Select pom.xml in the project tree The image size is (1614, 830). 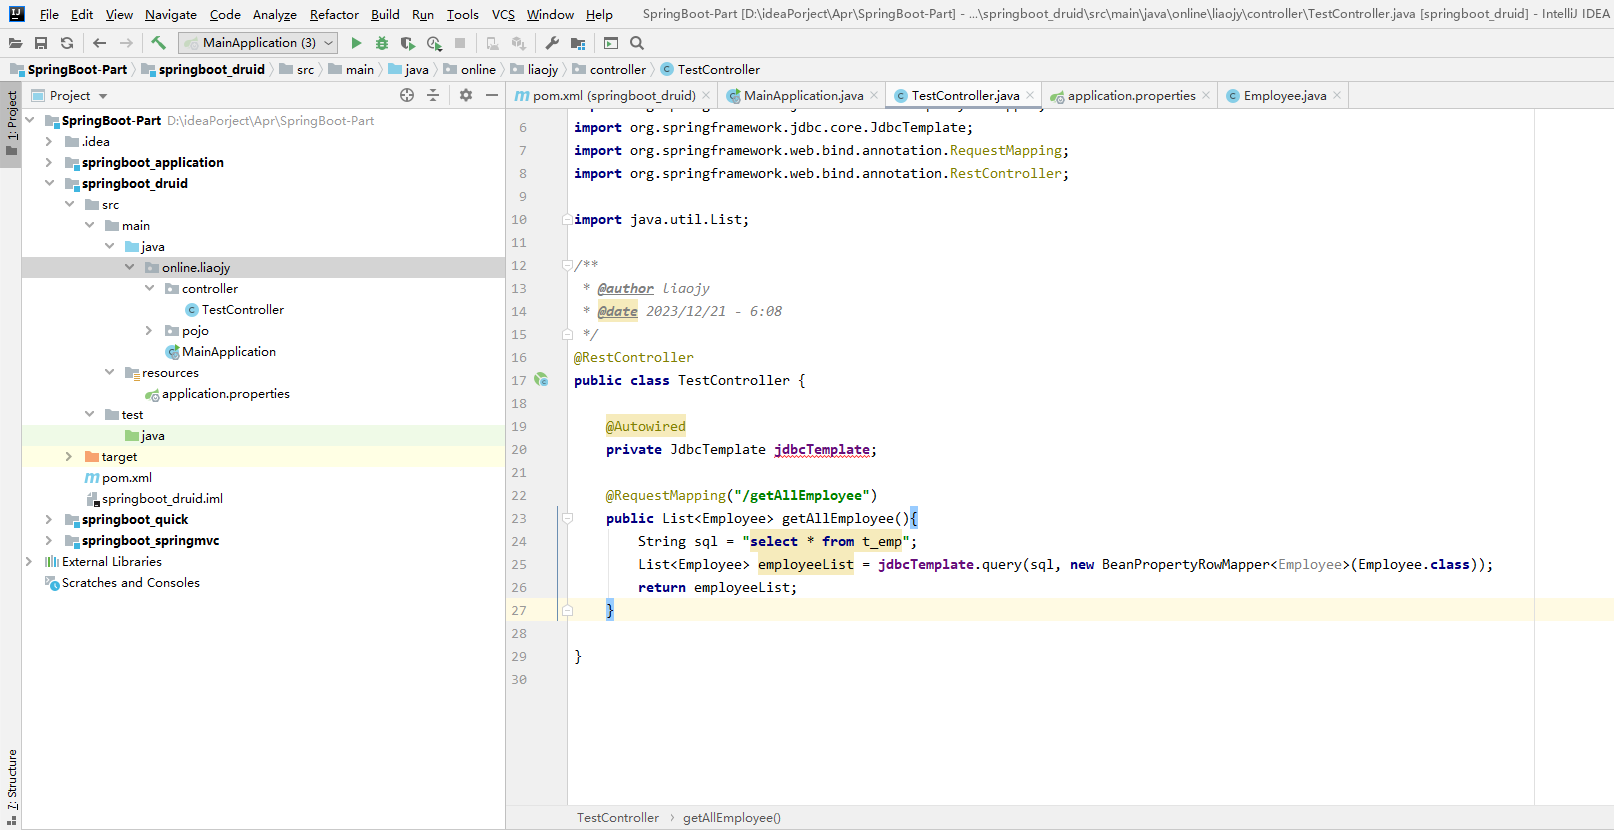[x=127, y=477]
